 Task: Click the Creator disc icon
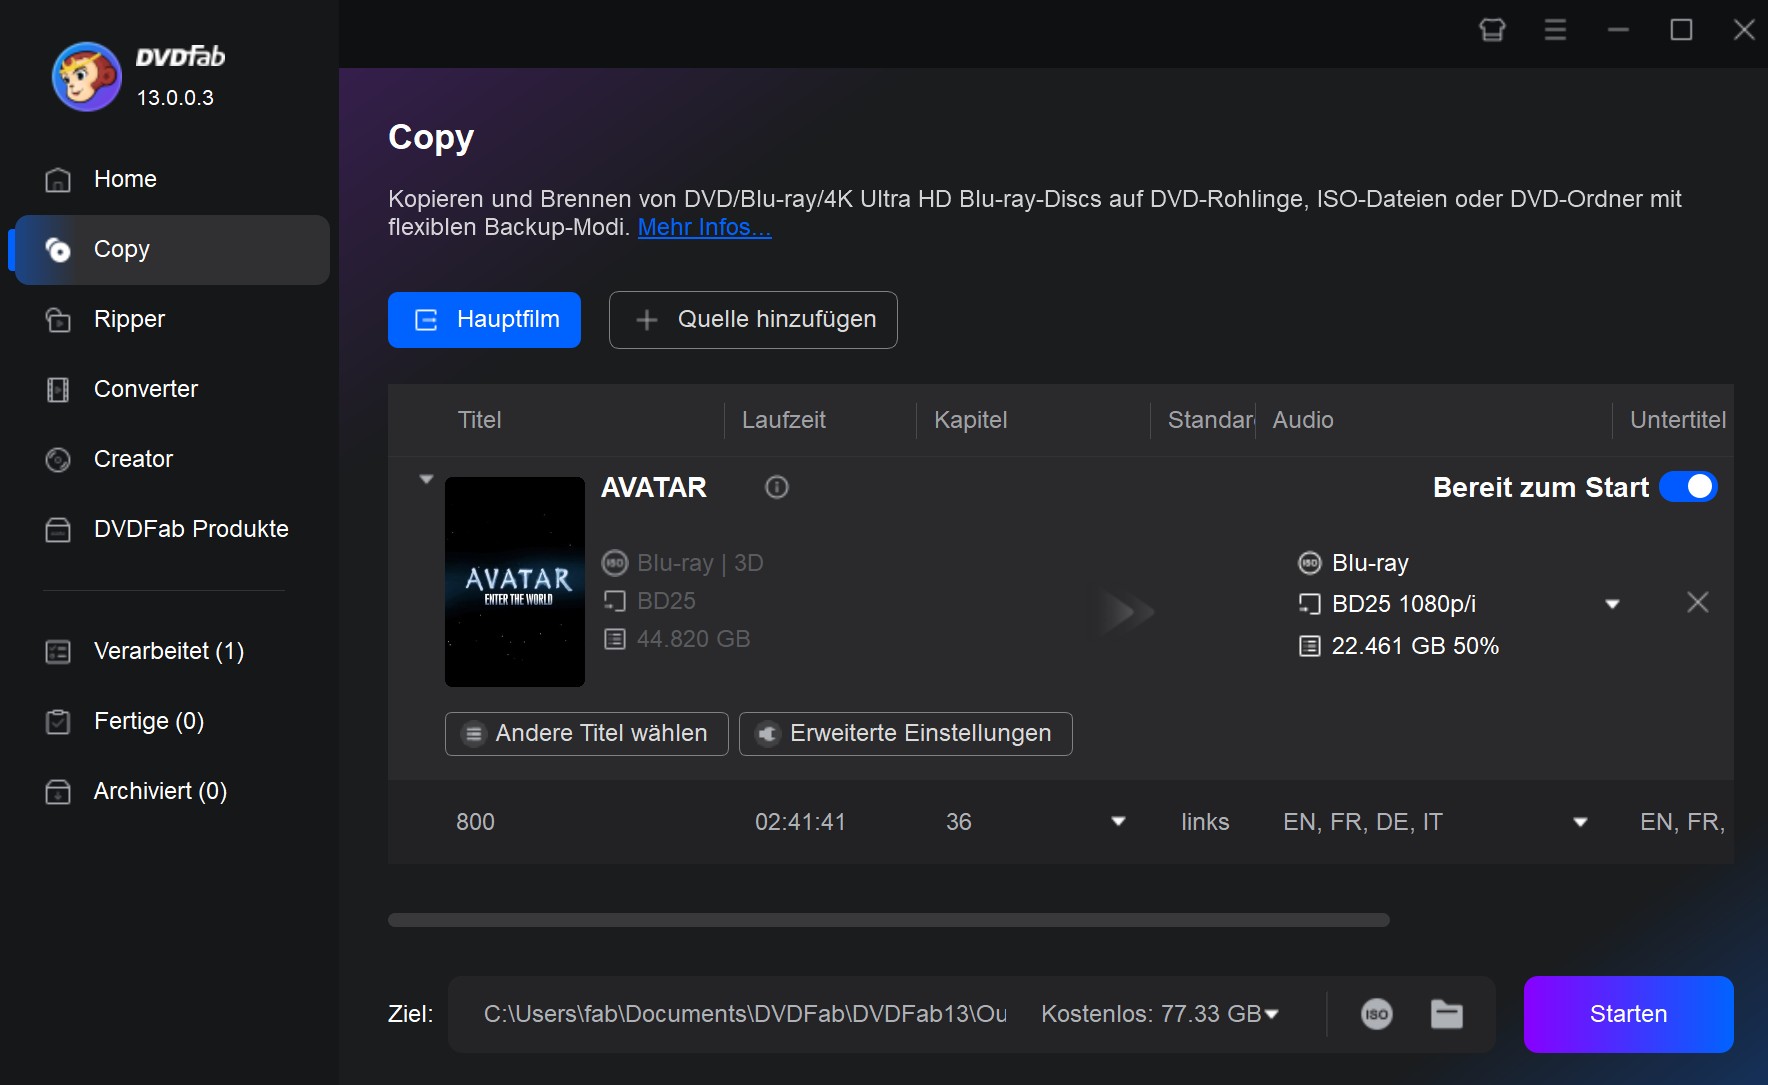coord(58,460)
